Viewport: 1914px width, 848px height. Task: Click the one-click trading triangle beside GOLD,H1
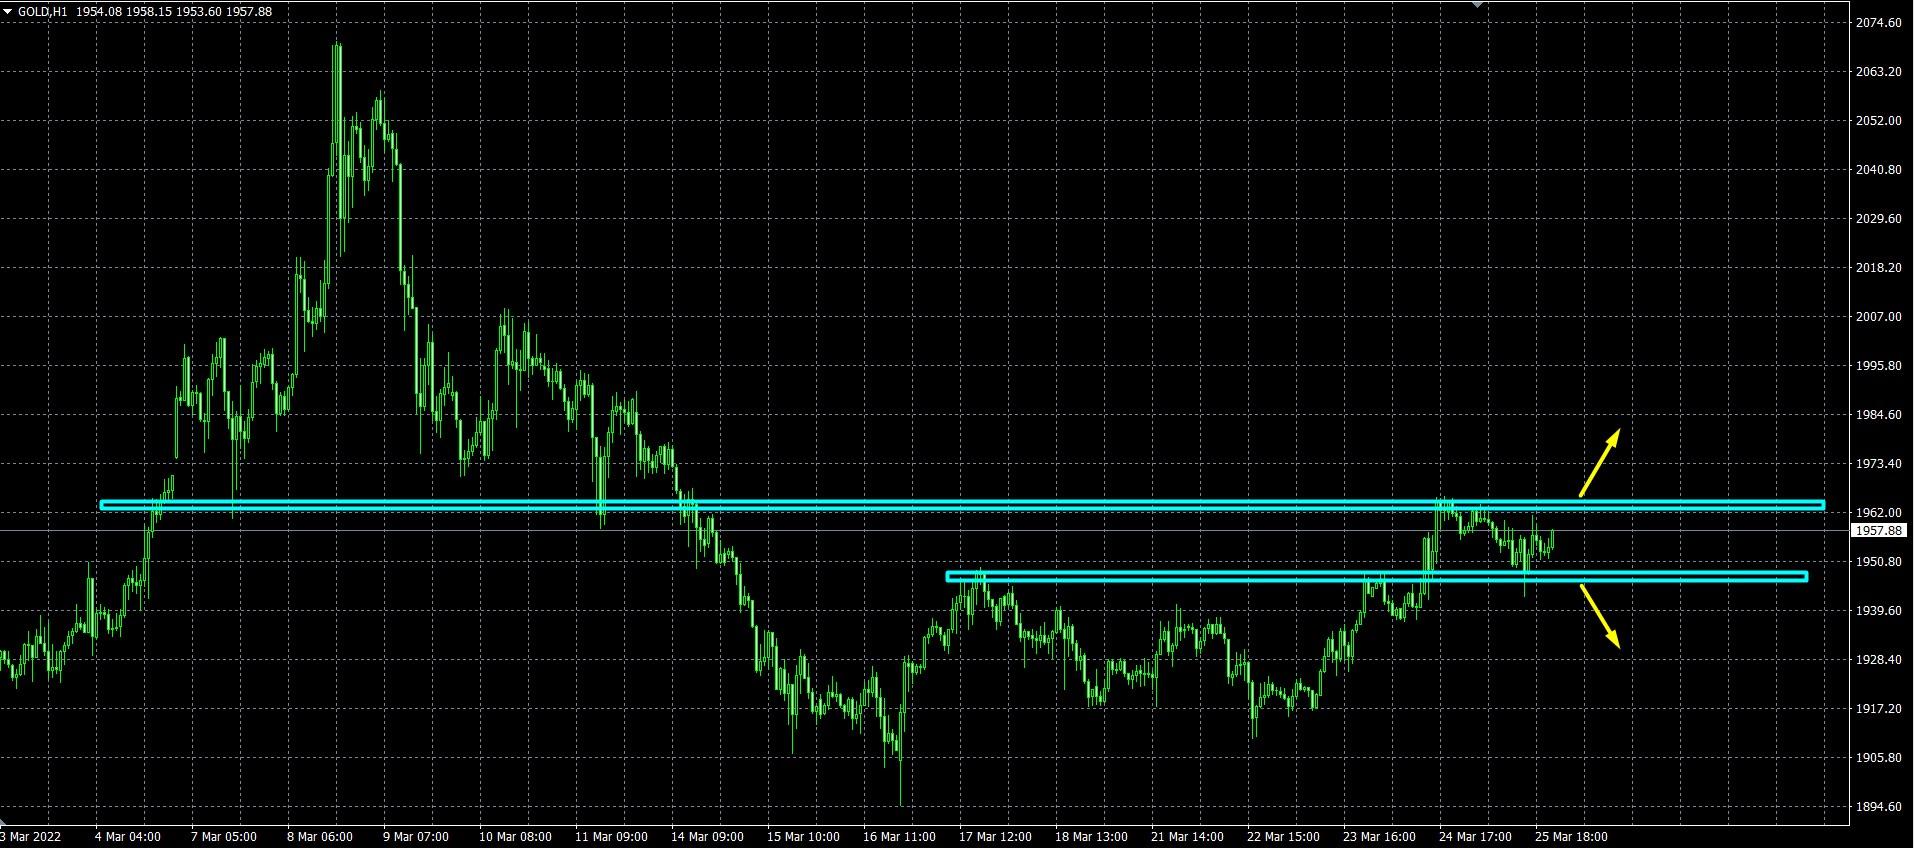click(8, 12)
